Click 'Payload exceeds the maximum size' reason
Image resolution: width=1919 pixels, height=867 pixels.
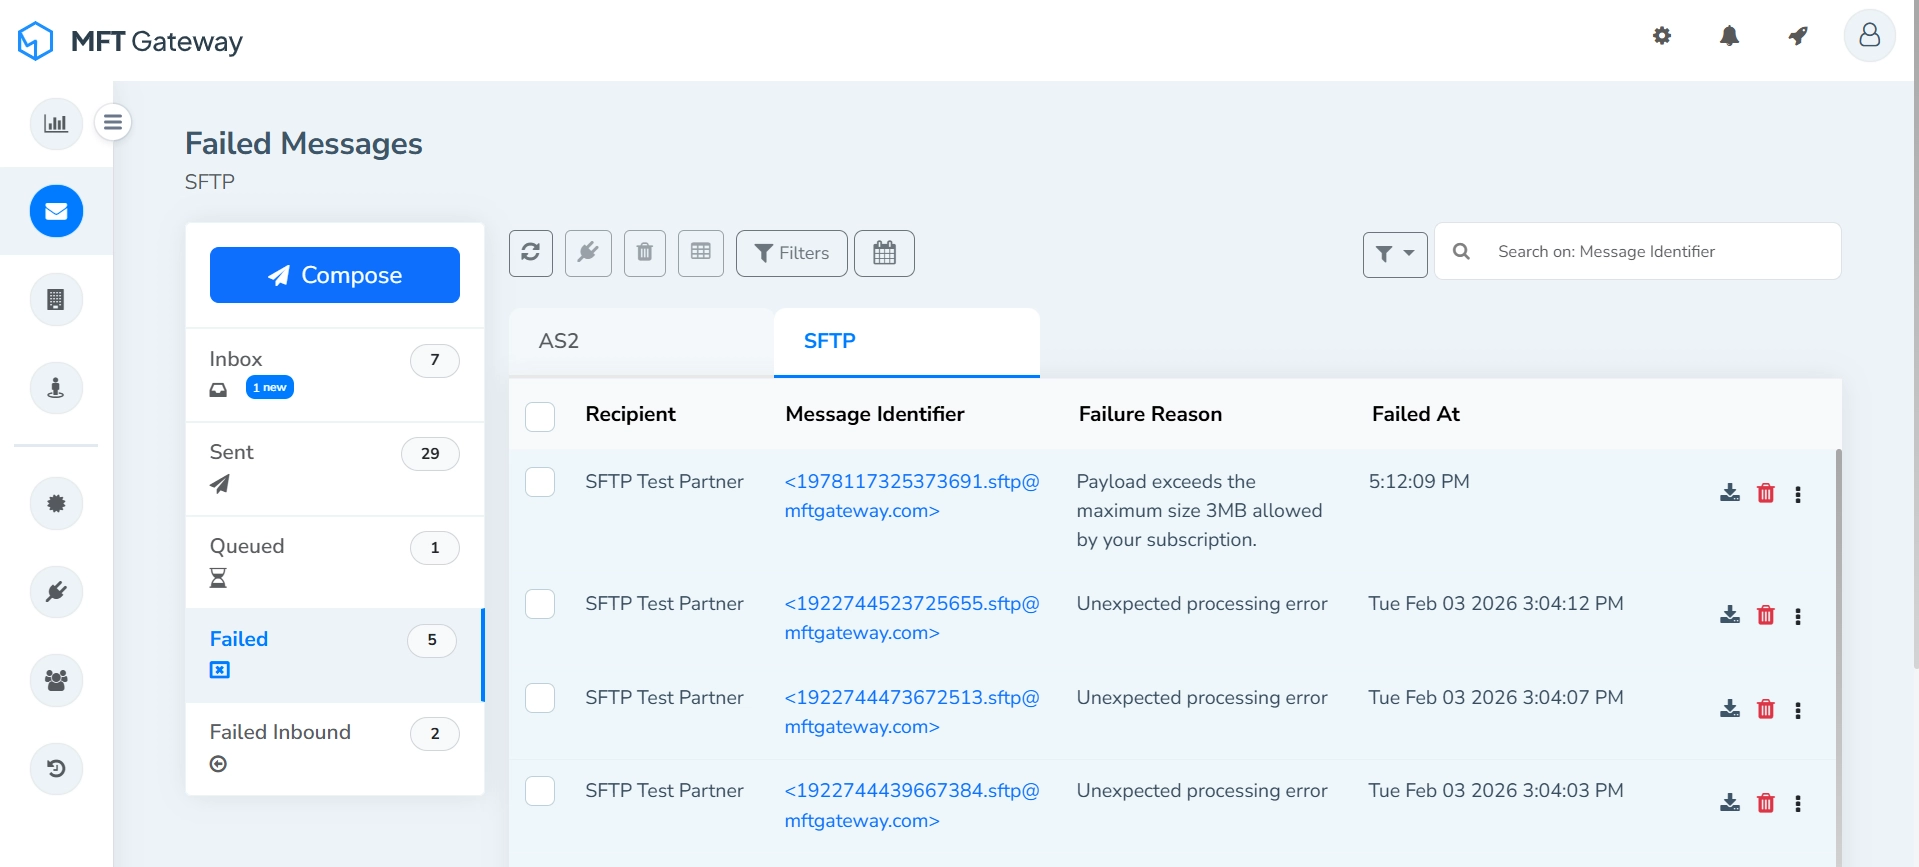coord(1199,510)
